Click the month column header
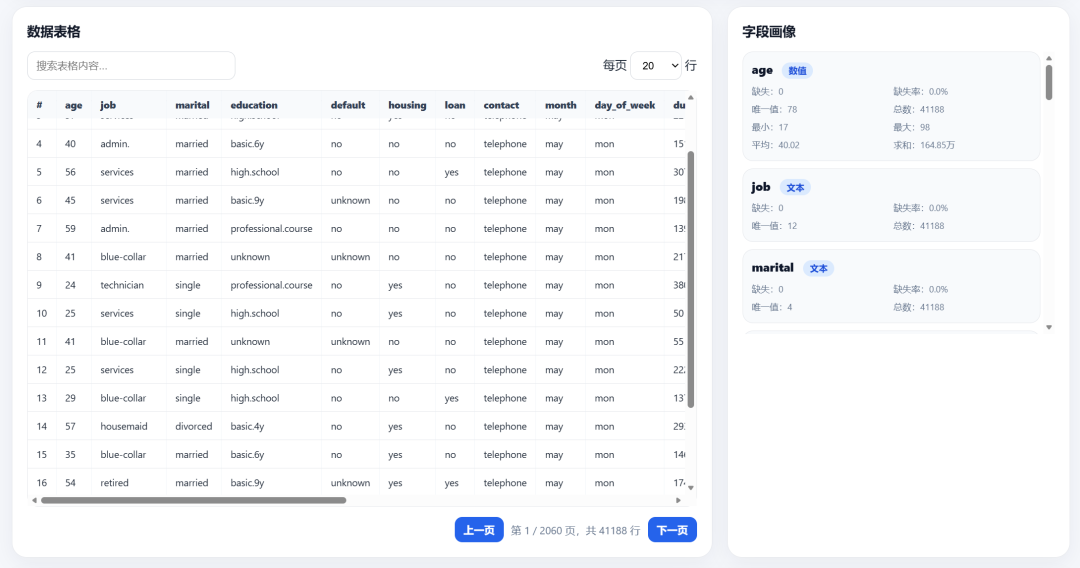The width and height of the screenshot is (1080, 568). 561,105
